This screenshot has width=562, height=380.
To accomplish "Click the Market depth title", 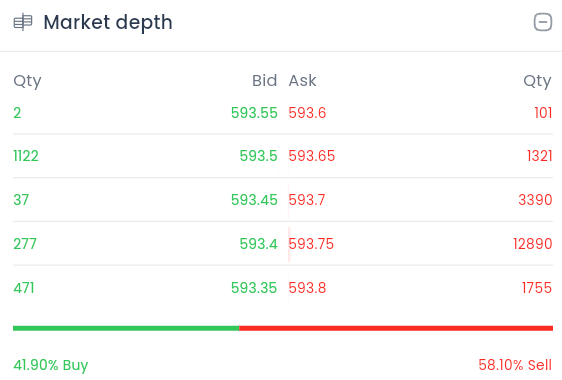I will (x=108, y=22).
